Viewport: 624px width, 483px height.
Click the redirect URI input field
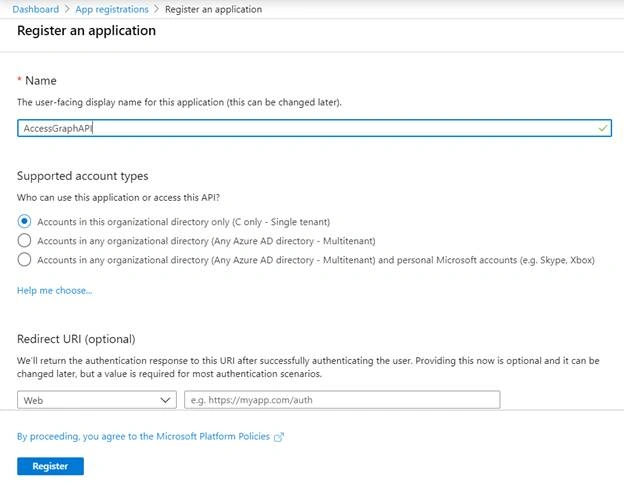(x=342, y=400)
